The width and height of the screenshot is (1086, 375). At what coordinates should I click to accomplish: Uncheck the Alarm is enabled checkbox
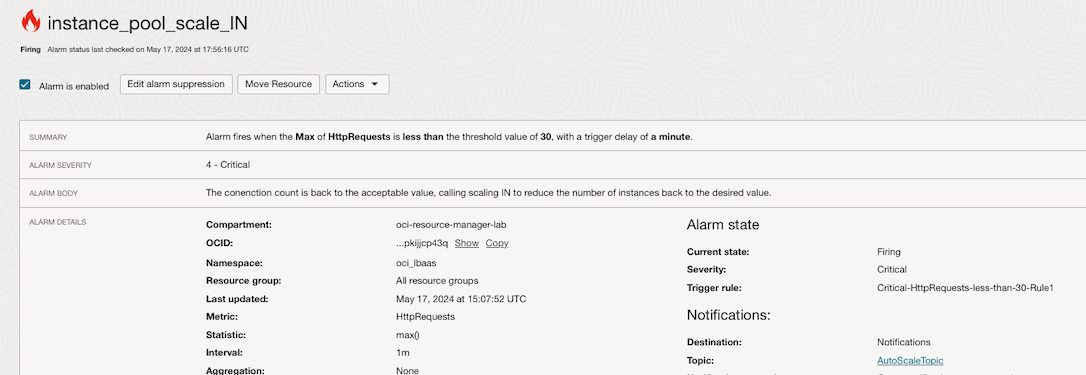(25, 85)
